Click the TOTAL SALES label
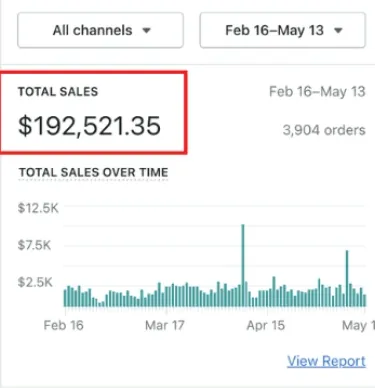Viewport: 375px width, 388px height. click(x=58, y=92)
